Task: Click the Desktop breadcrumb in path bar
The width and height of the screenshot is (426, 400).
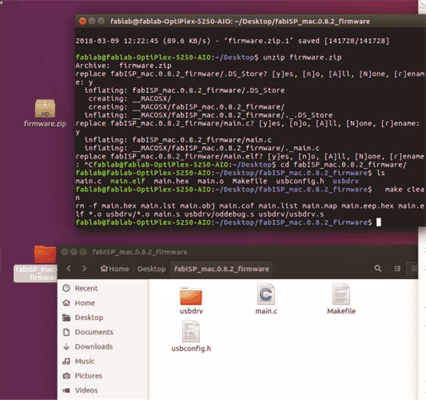Action: tap(151, 269)
